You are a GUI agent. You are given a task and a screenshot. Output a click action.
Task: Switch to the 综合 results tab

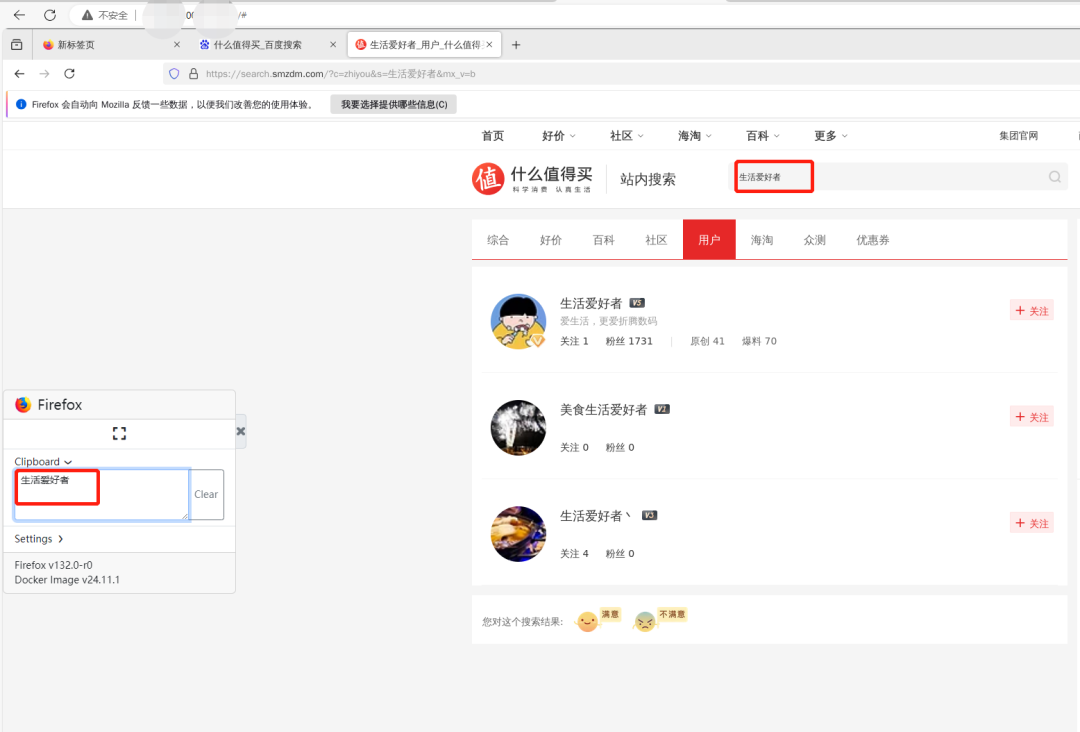point(498,240)
